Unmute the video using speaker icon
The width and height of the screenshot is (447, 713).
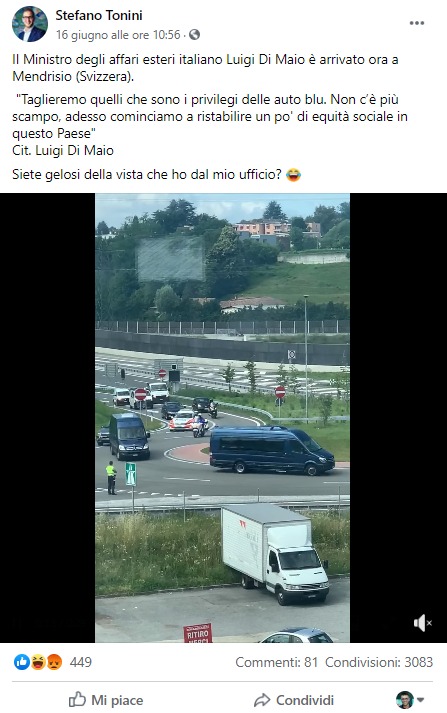(422, 623)
